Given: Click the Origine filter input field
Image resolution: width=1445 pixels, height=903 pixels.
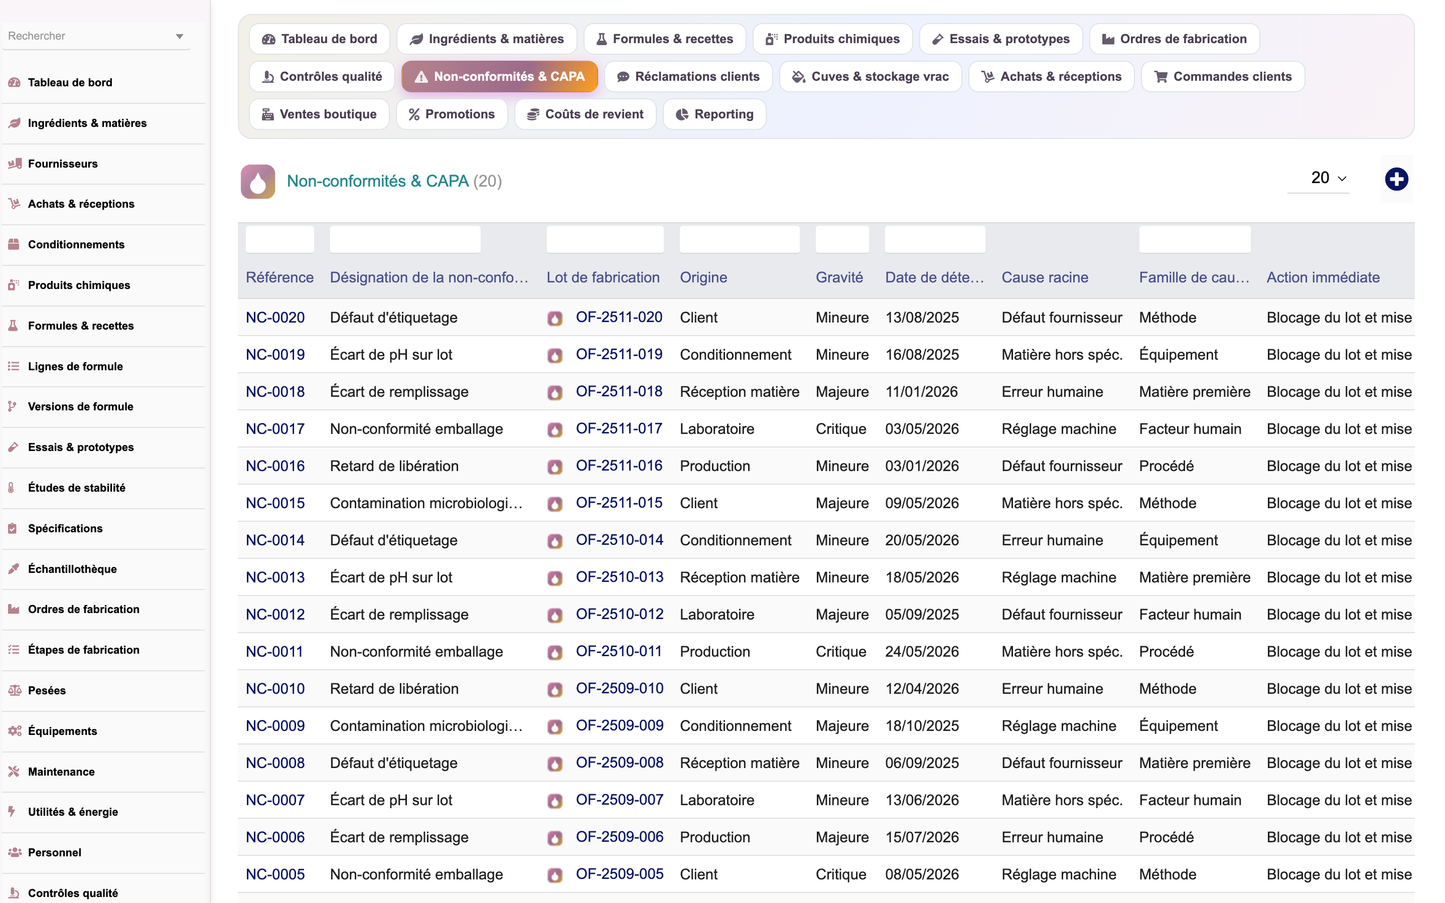Looking at the screenshot, I should point(740,239).
